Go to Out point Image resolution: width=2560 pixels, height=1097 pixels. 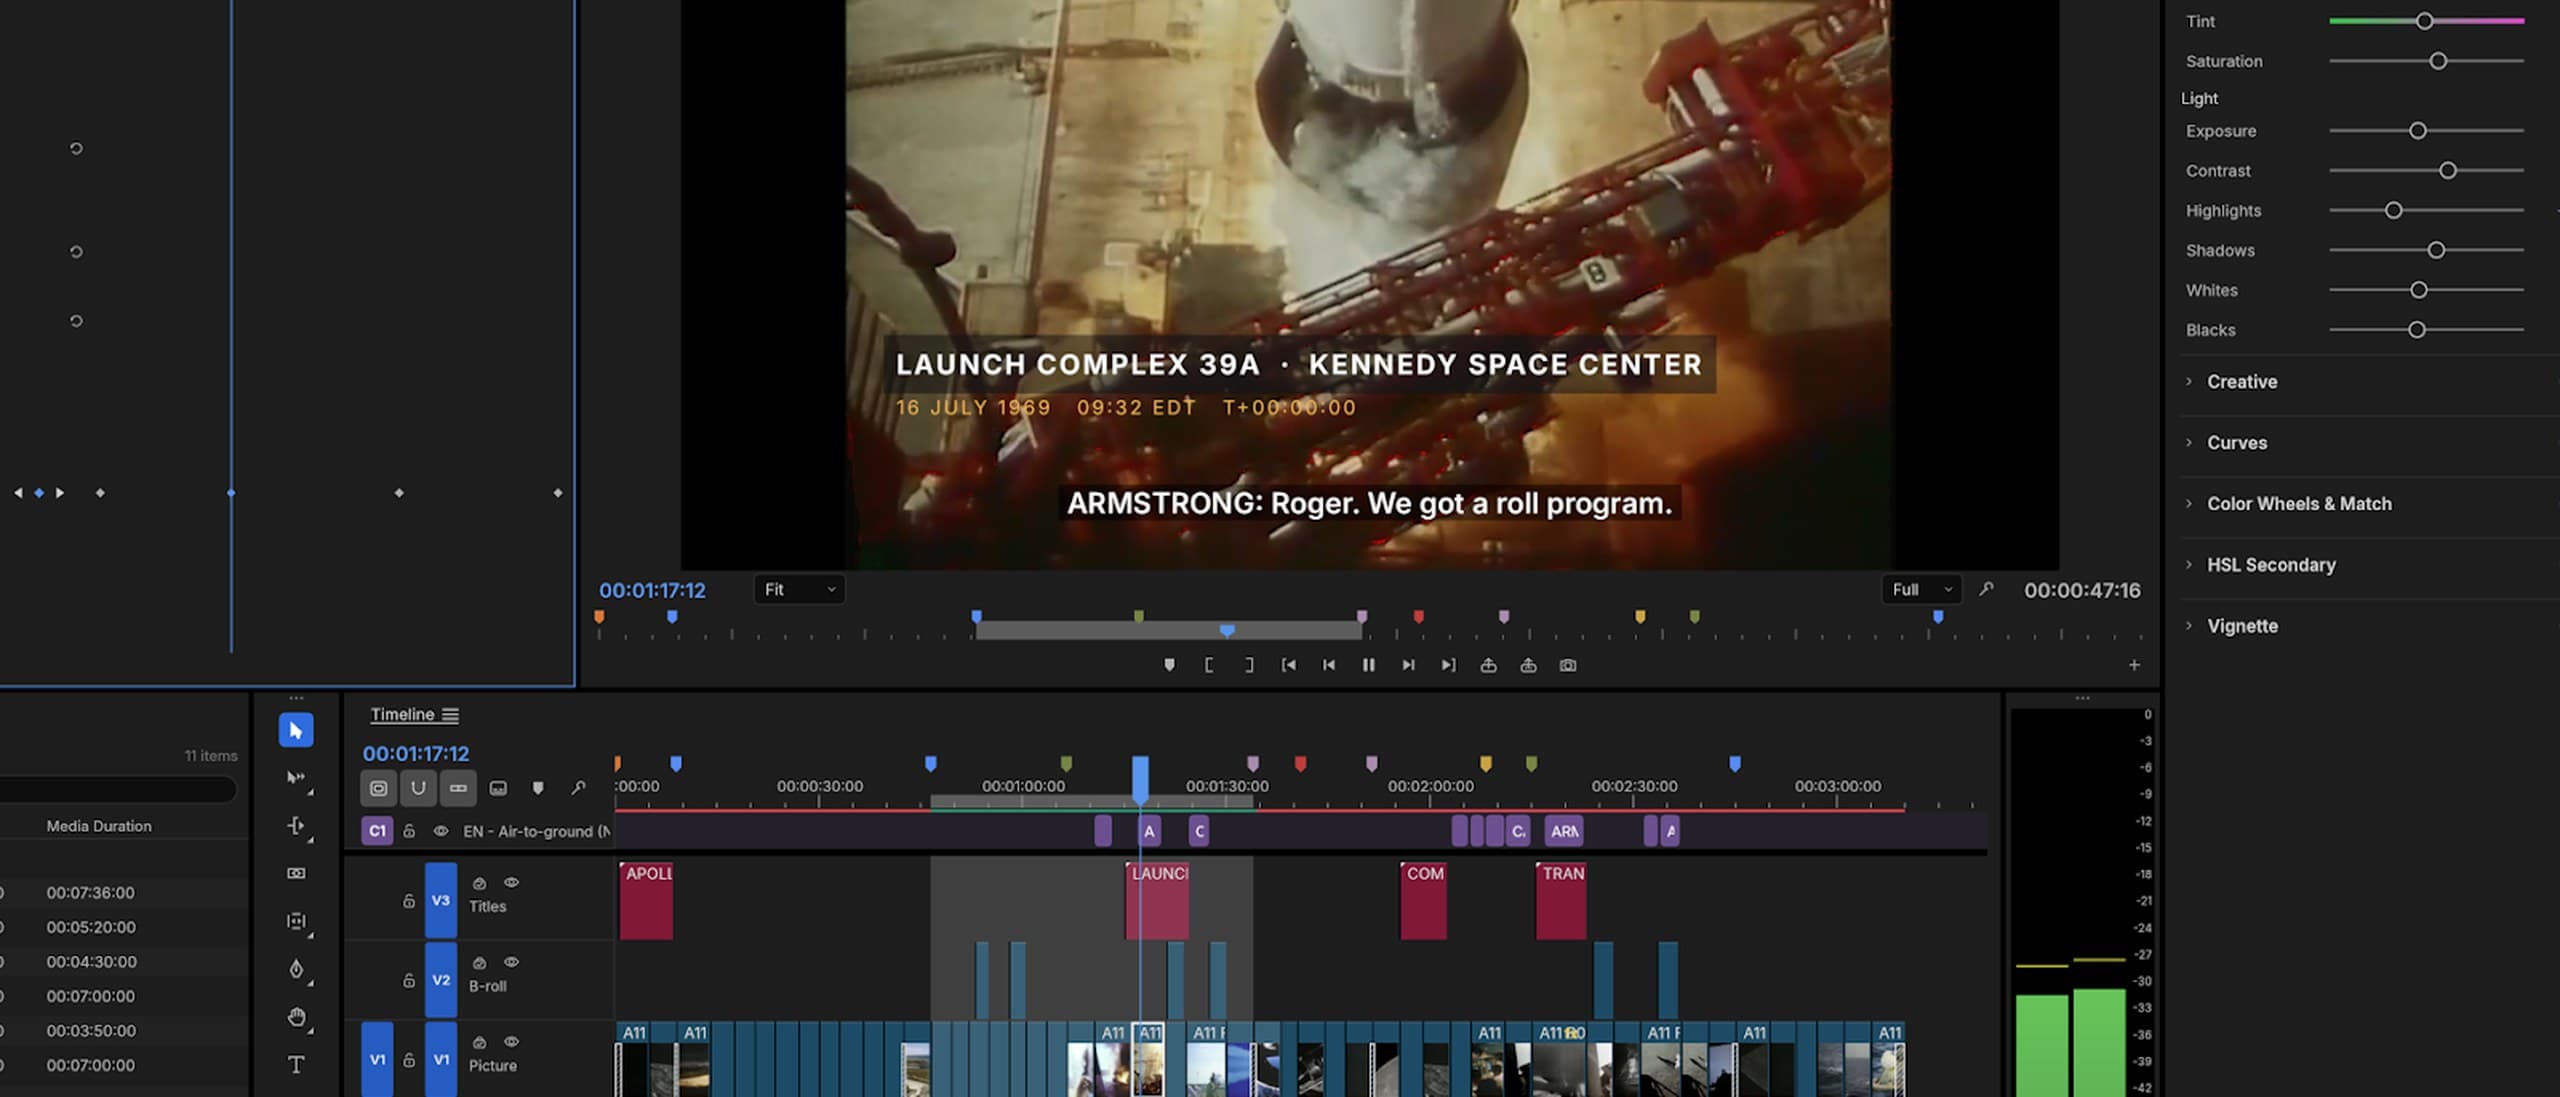pyautogui.click(x=1448, y=665)
